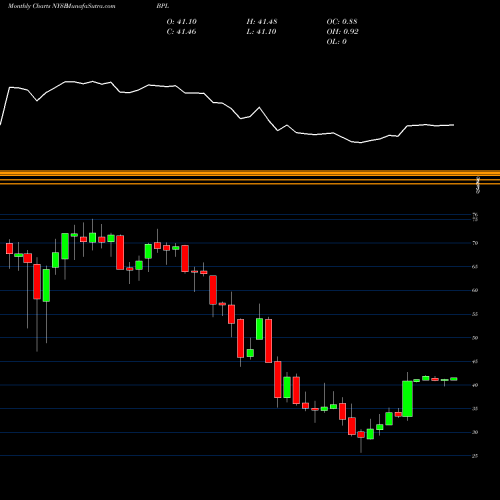The image size is (500, 500).
Task: Click the 50 price axis label
Action: coord(475,338)
